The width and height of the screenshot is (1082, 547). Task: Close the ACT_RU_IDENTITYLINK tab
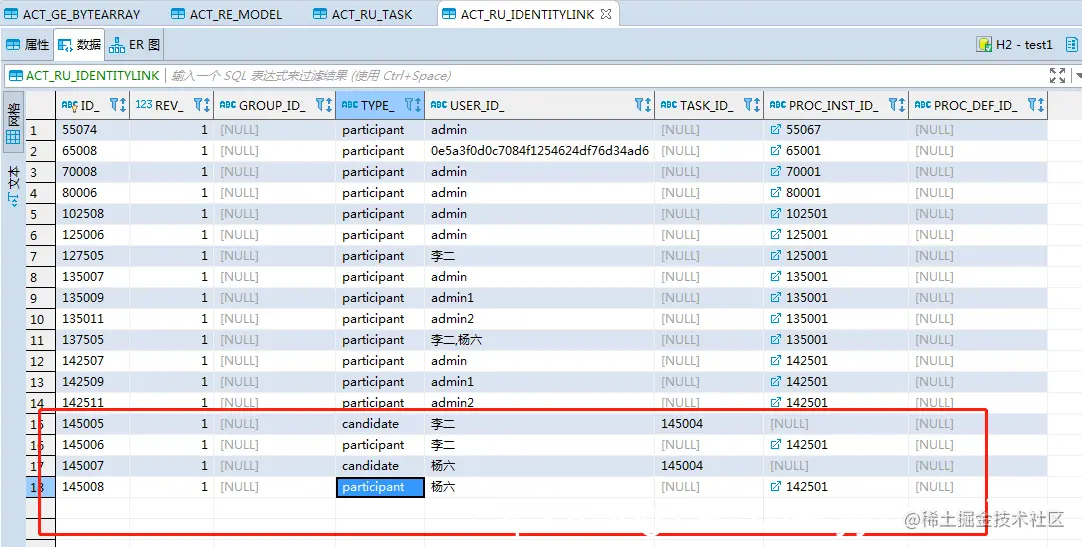[x=606, y=14]
